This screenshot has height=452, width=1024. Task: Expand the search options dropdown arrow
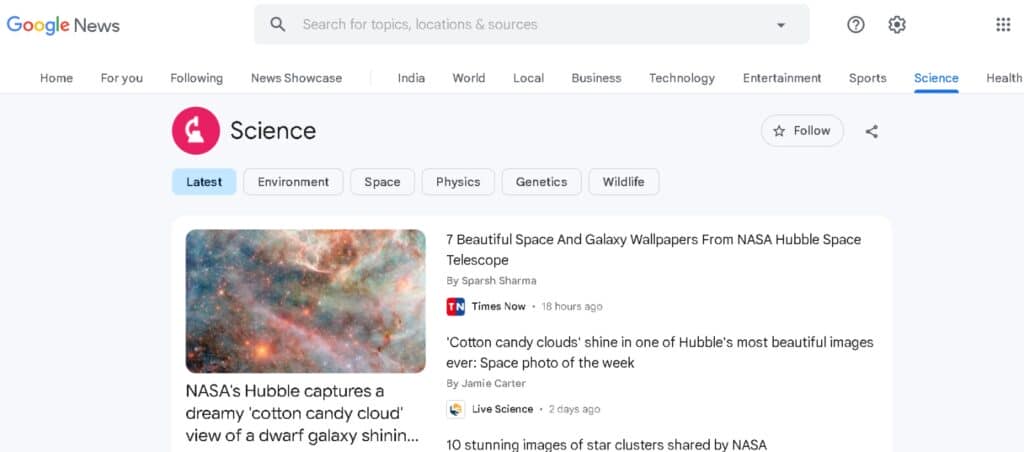click(x=781, y=25)
